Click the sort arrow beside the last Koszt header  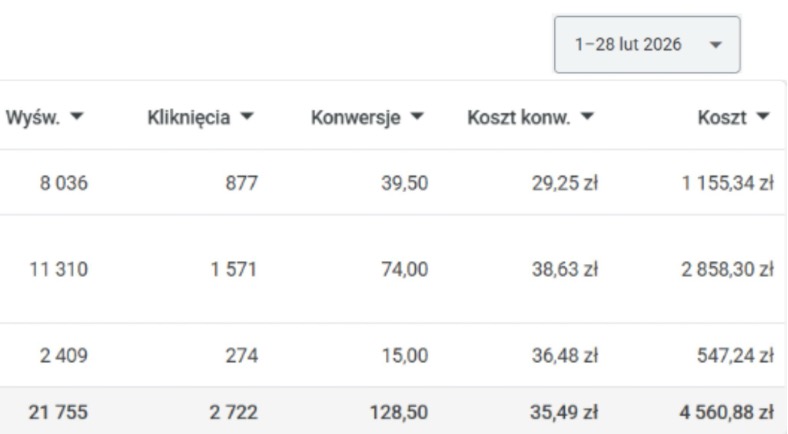coord(765,119)
